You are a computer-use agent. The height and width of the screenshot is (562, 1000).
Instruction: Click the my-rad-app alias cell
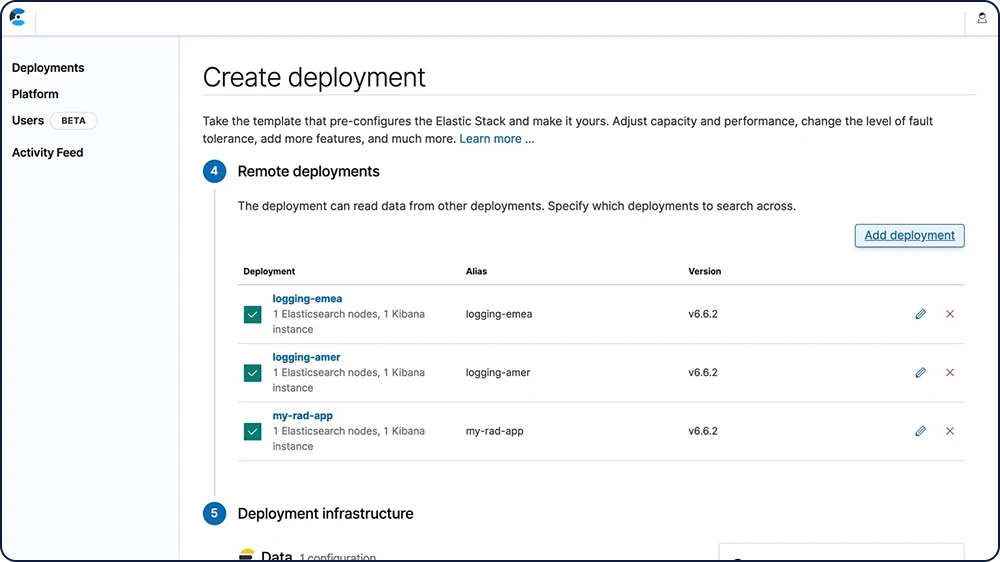(494, 431)
